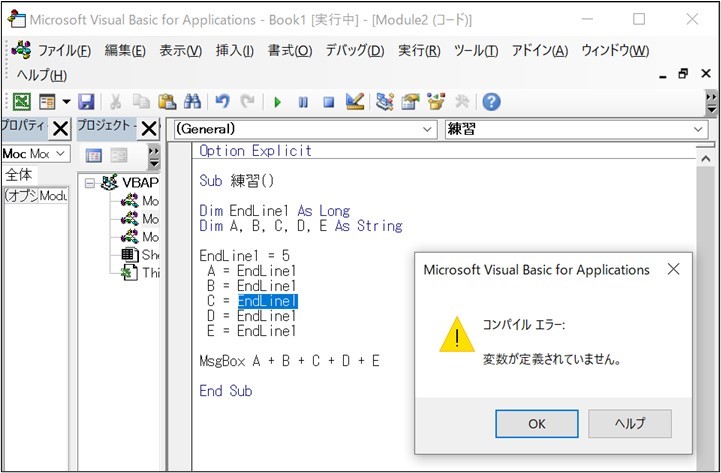The height and width of the screenshot is (473, 721).
Task: Open the 実行(R) menu
Action: [x=419, y=50]
